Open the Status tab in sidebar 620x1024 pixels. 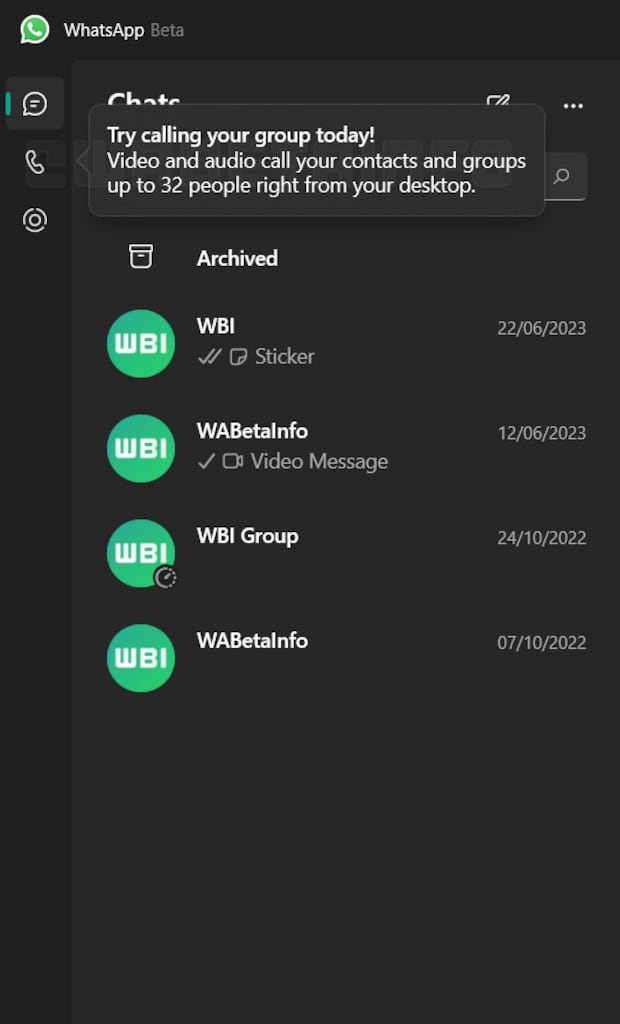pyautogui.click(x=35, y=220)
